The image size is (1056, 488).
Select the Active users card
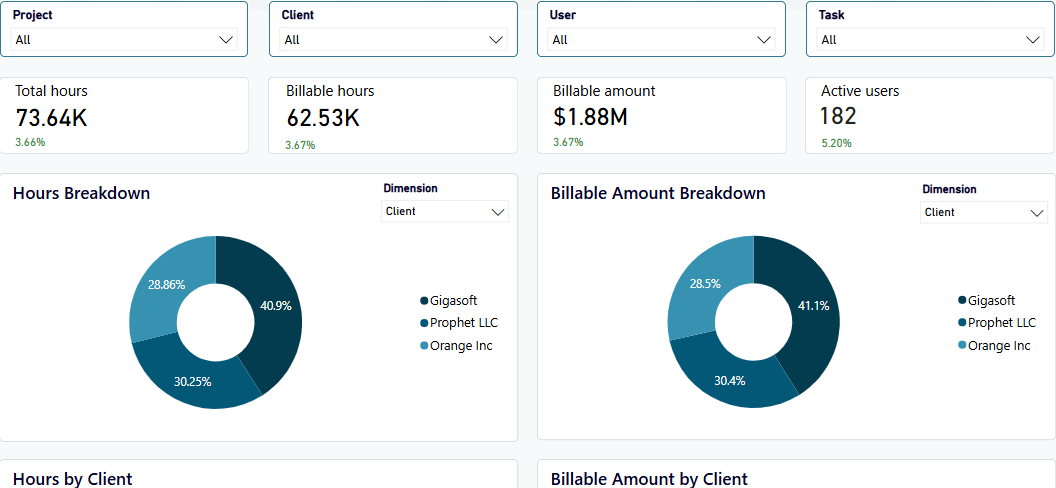pos(930,116)
